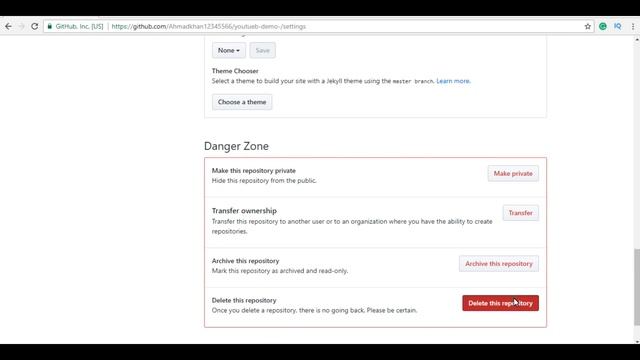The image size is (640, 360).
Task: Click the disabled Save button
Action: pos(262,50)
